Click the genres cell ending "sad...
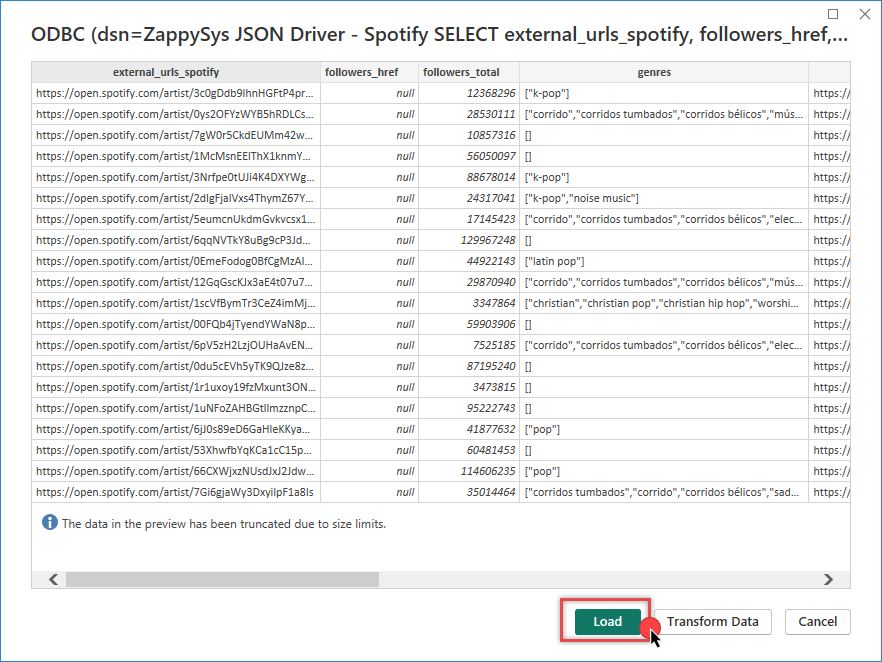 (x=664, y=492)
